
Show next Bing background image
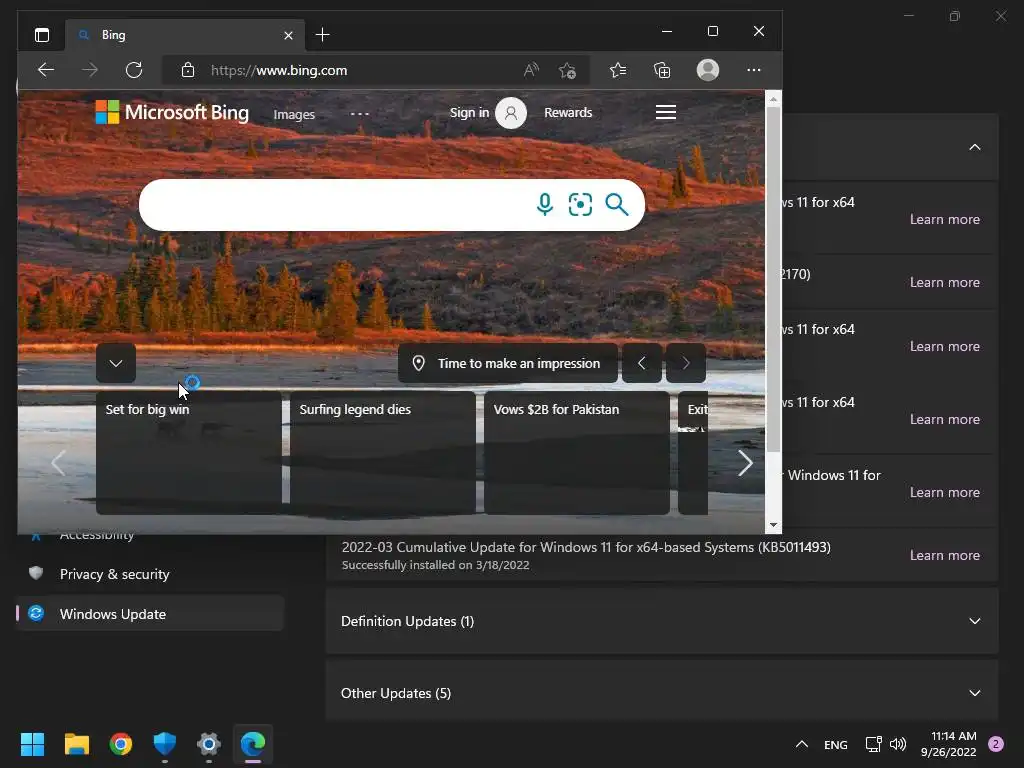pyautogui.click(x=686, y=363)
